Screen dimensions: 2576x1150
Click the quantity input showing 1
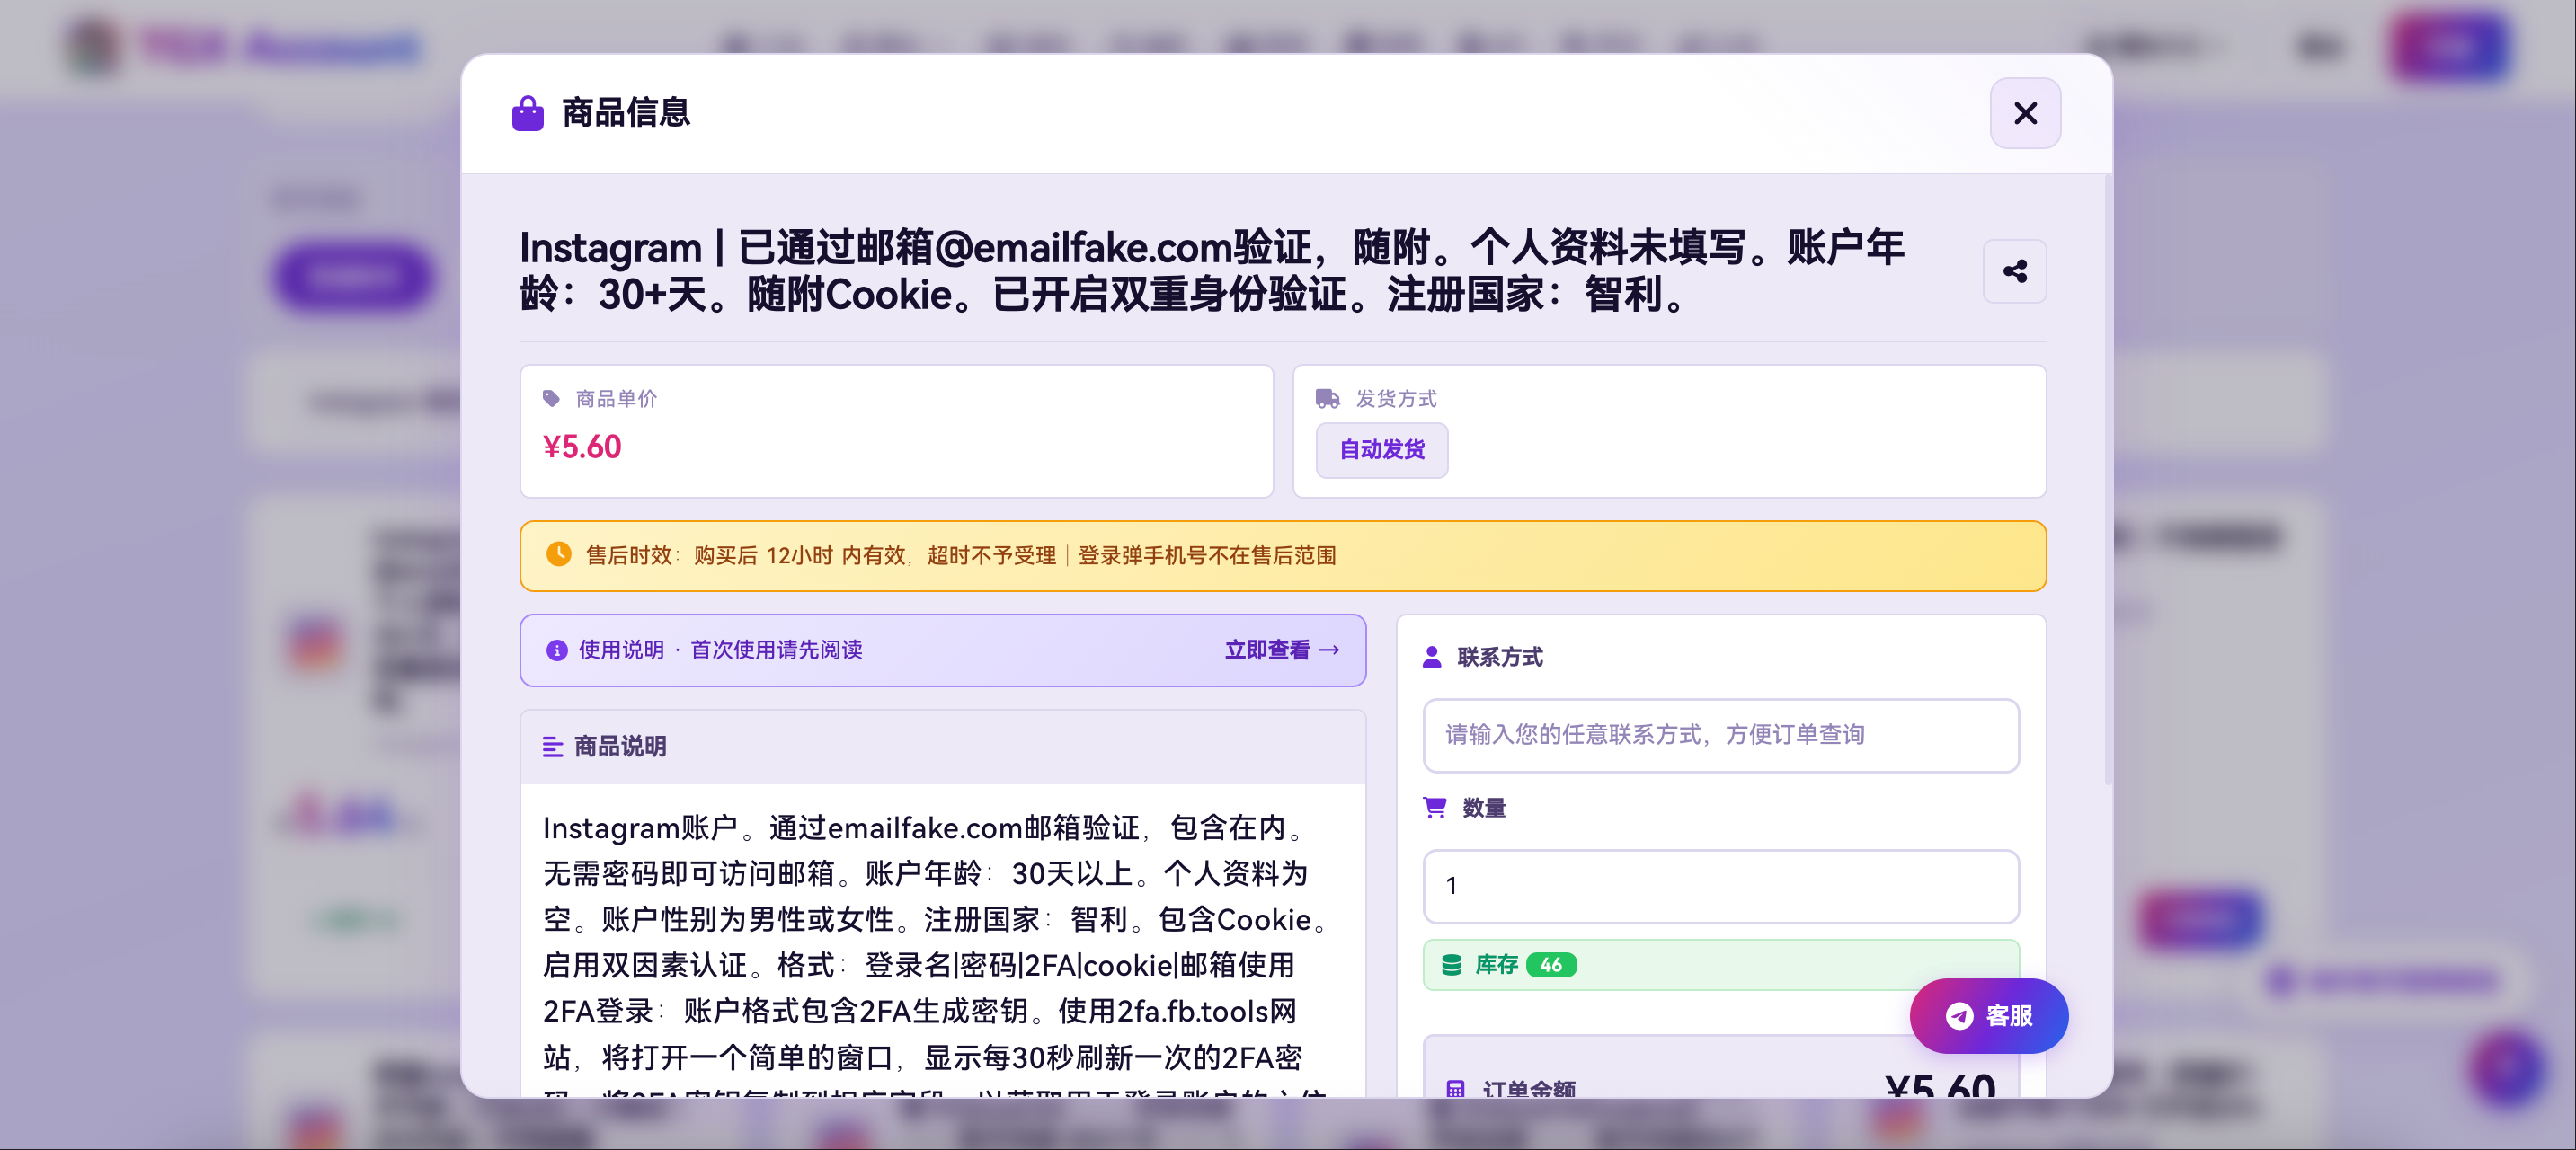(x=1719, y=886)
